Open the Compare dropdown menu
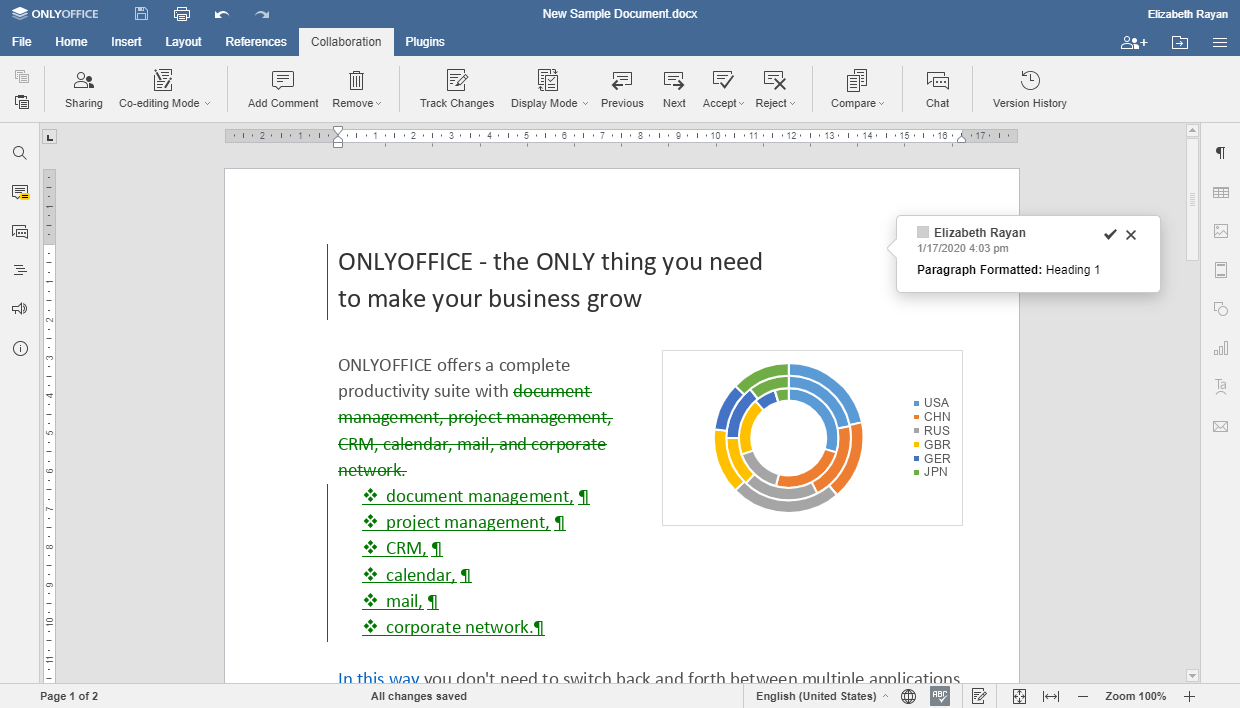1240x708 pixels. click(x=857, y=88)
